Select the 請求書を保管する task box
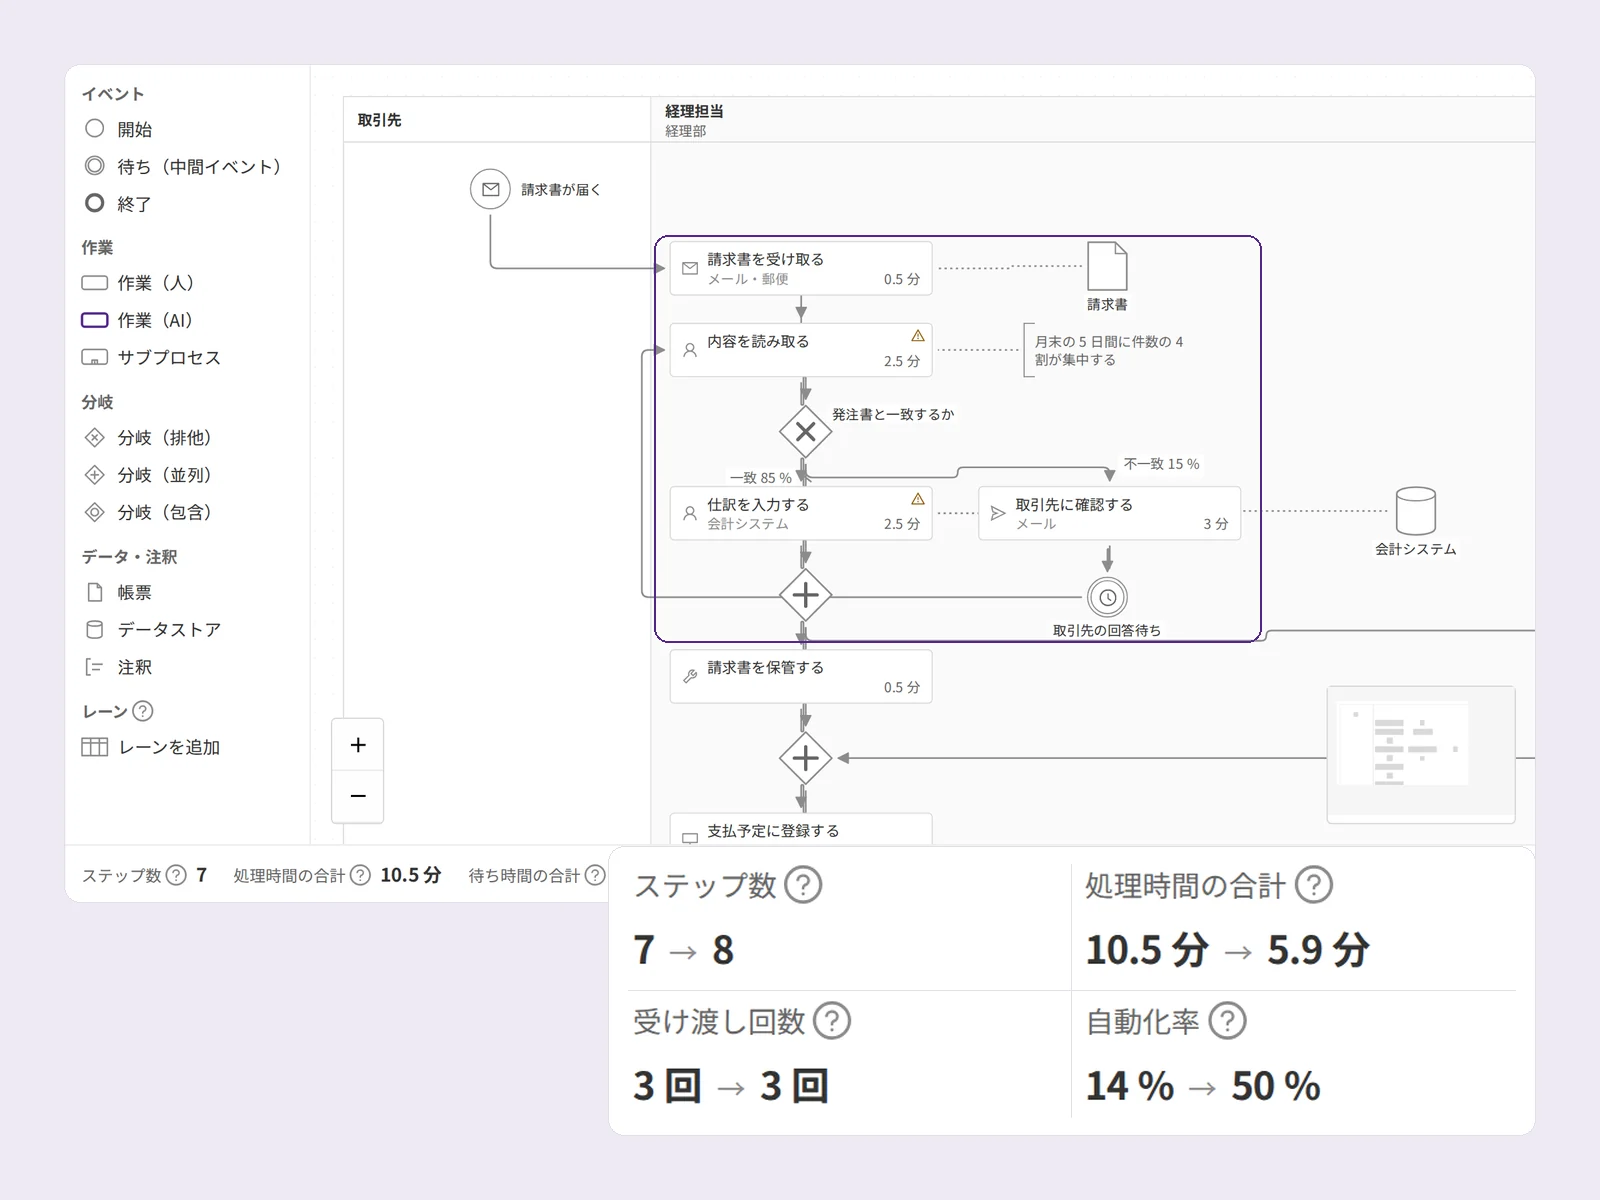 (x=801, y=677)
